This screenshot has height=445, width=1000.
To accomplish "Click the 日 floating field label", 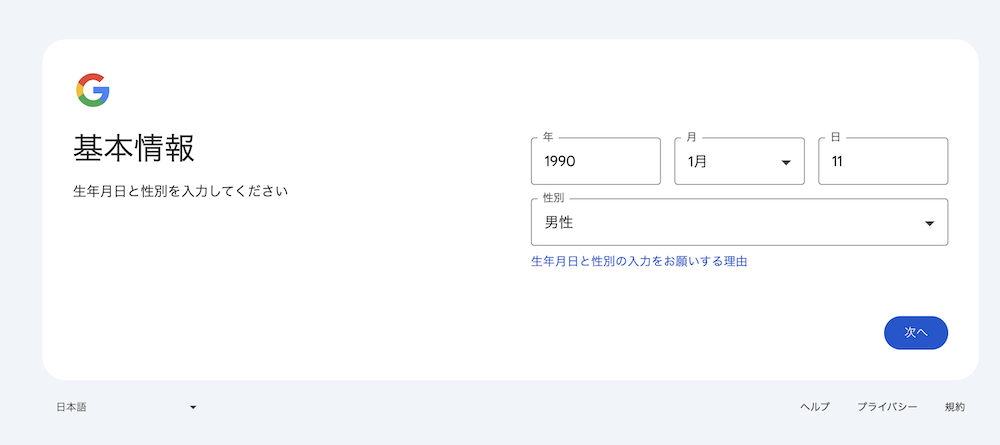I will (835, 137).
